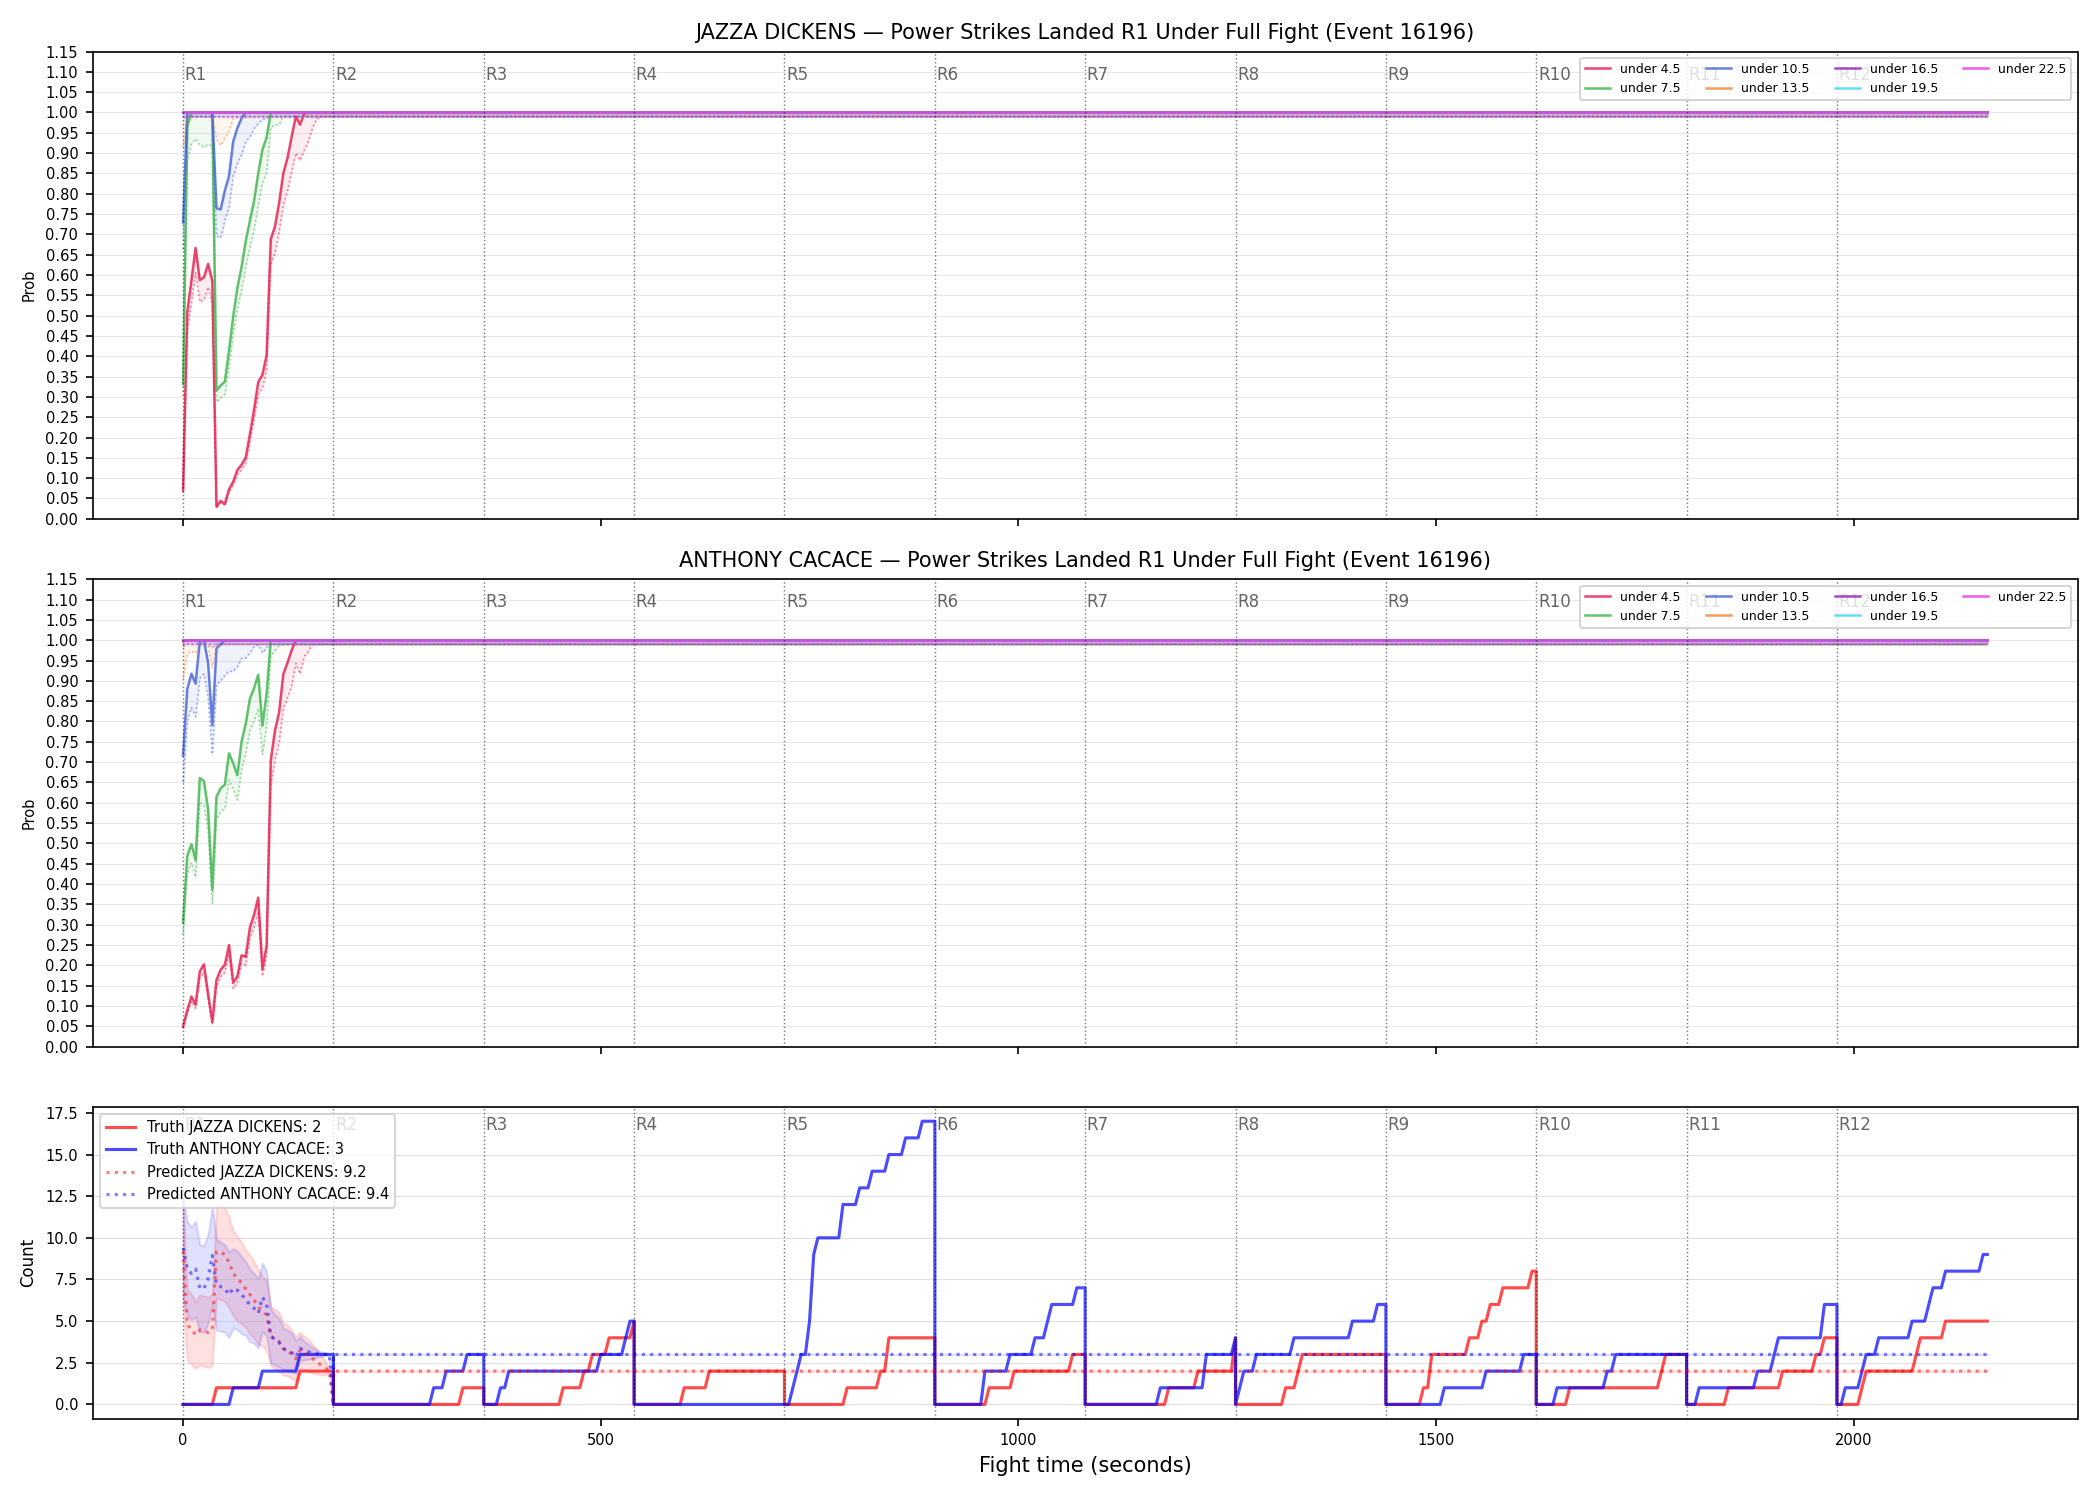Select 'Predicted ANTHONY CACACE: 9.4' legend item
This screenshot has height=1500, width=2100.
pos(247,1194)
